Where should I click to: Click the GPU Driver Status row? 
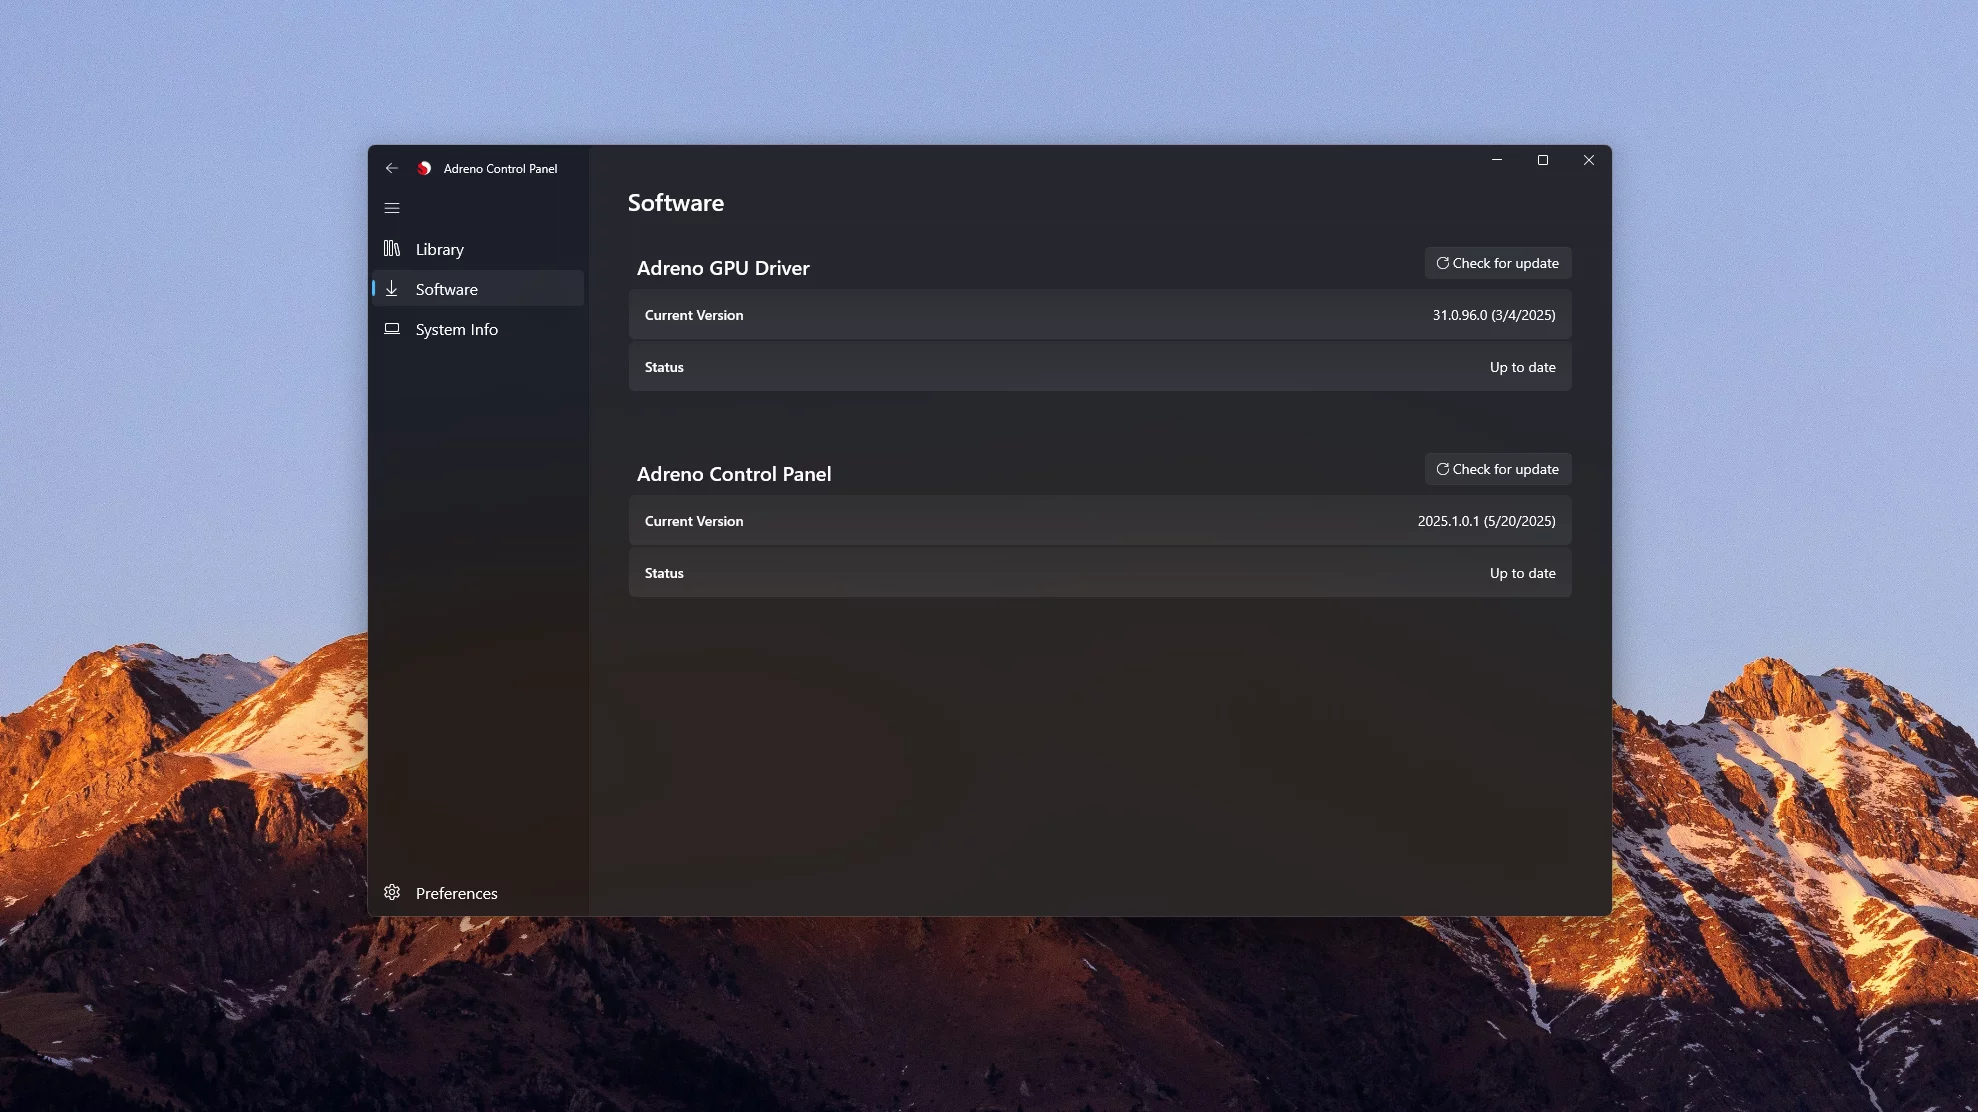(x=1099, y=367)
